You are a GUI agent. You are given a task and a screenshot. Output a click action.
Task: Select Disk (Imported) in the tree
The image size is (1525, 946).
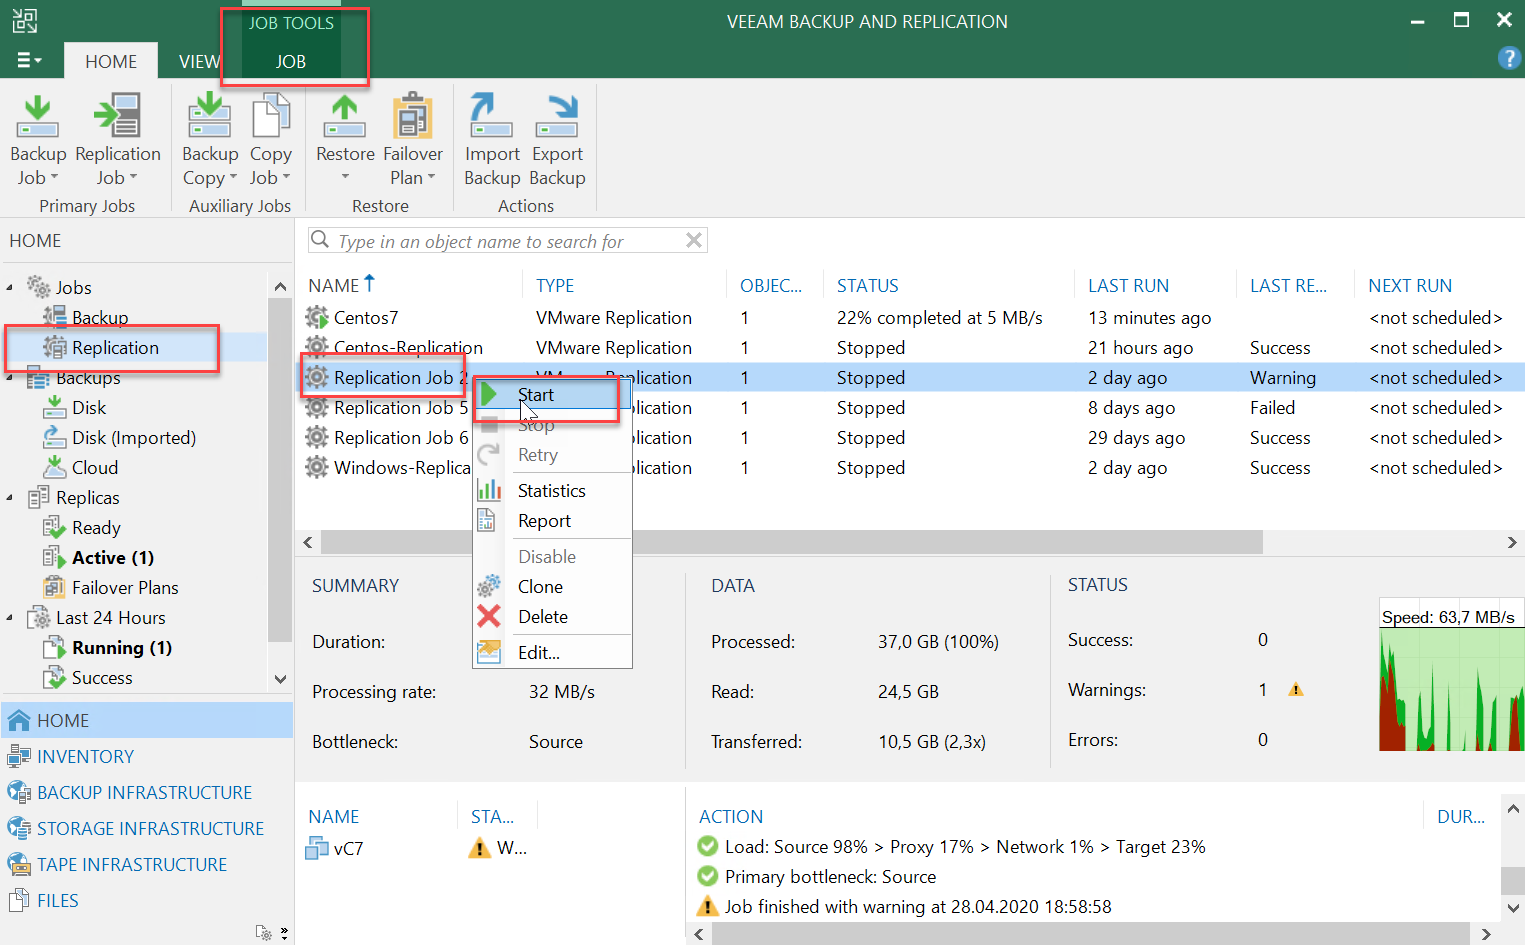tap(134, 438)
